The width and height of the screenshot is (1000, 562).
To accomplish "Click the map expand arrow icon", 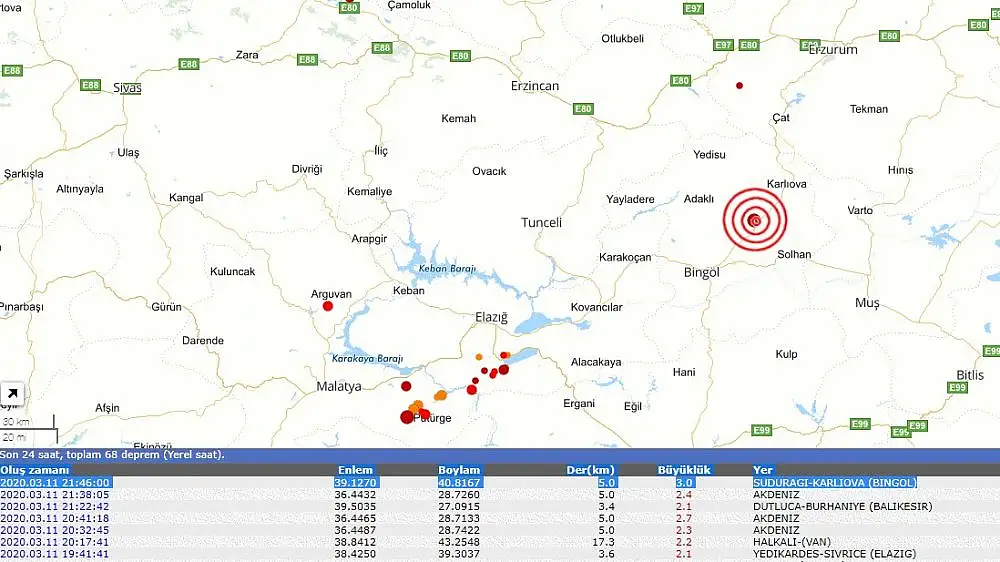I will [12, 394].
